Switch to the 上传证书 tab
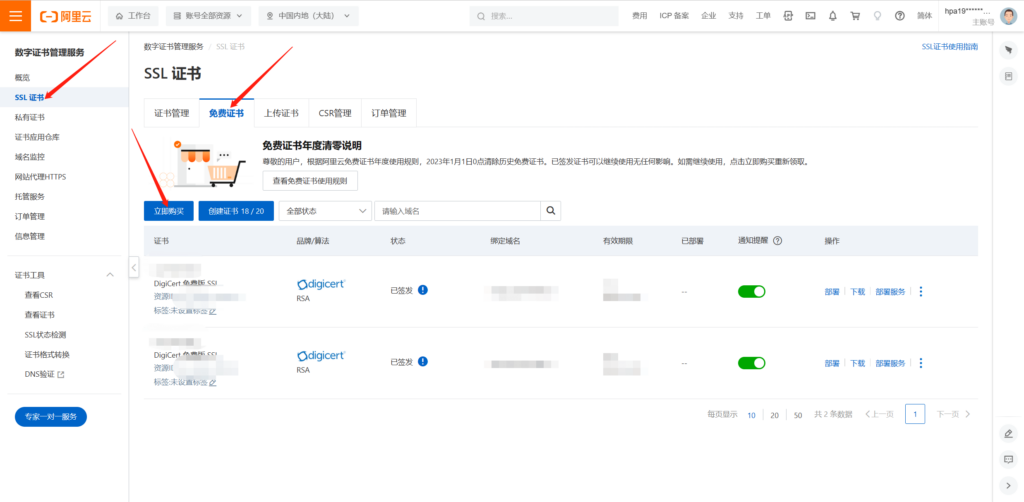Screen dimensions: 1024x502 coord(281,113)
